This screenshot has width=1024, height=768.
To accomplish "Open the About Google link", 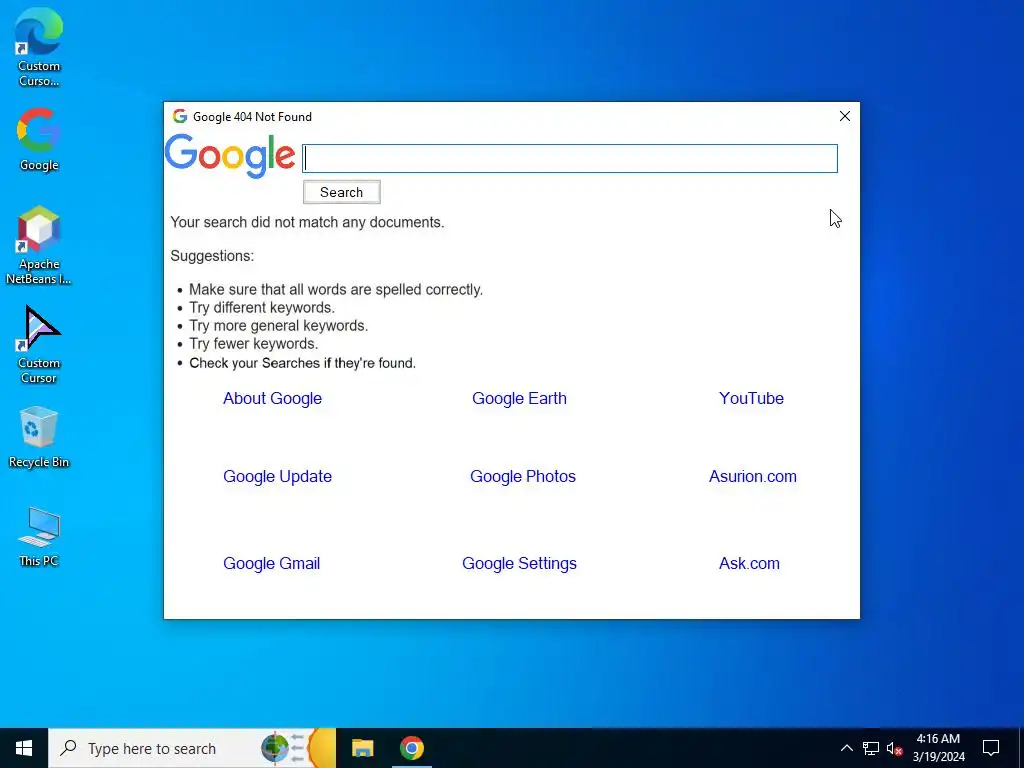I will [x=272, y=398].
